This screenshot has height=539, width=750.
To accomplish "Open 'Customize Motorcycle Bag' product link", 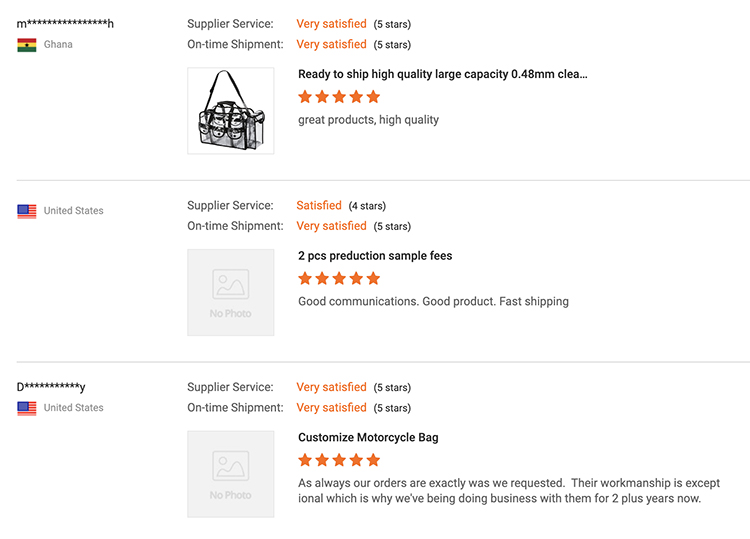I will coord(368,438).
